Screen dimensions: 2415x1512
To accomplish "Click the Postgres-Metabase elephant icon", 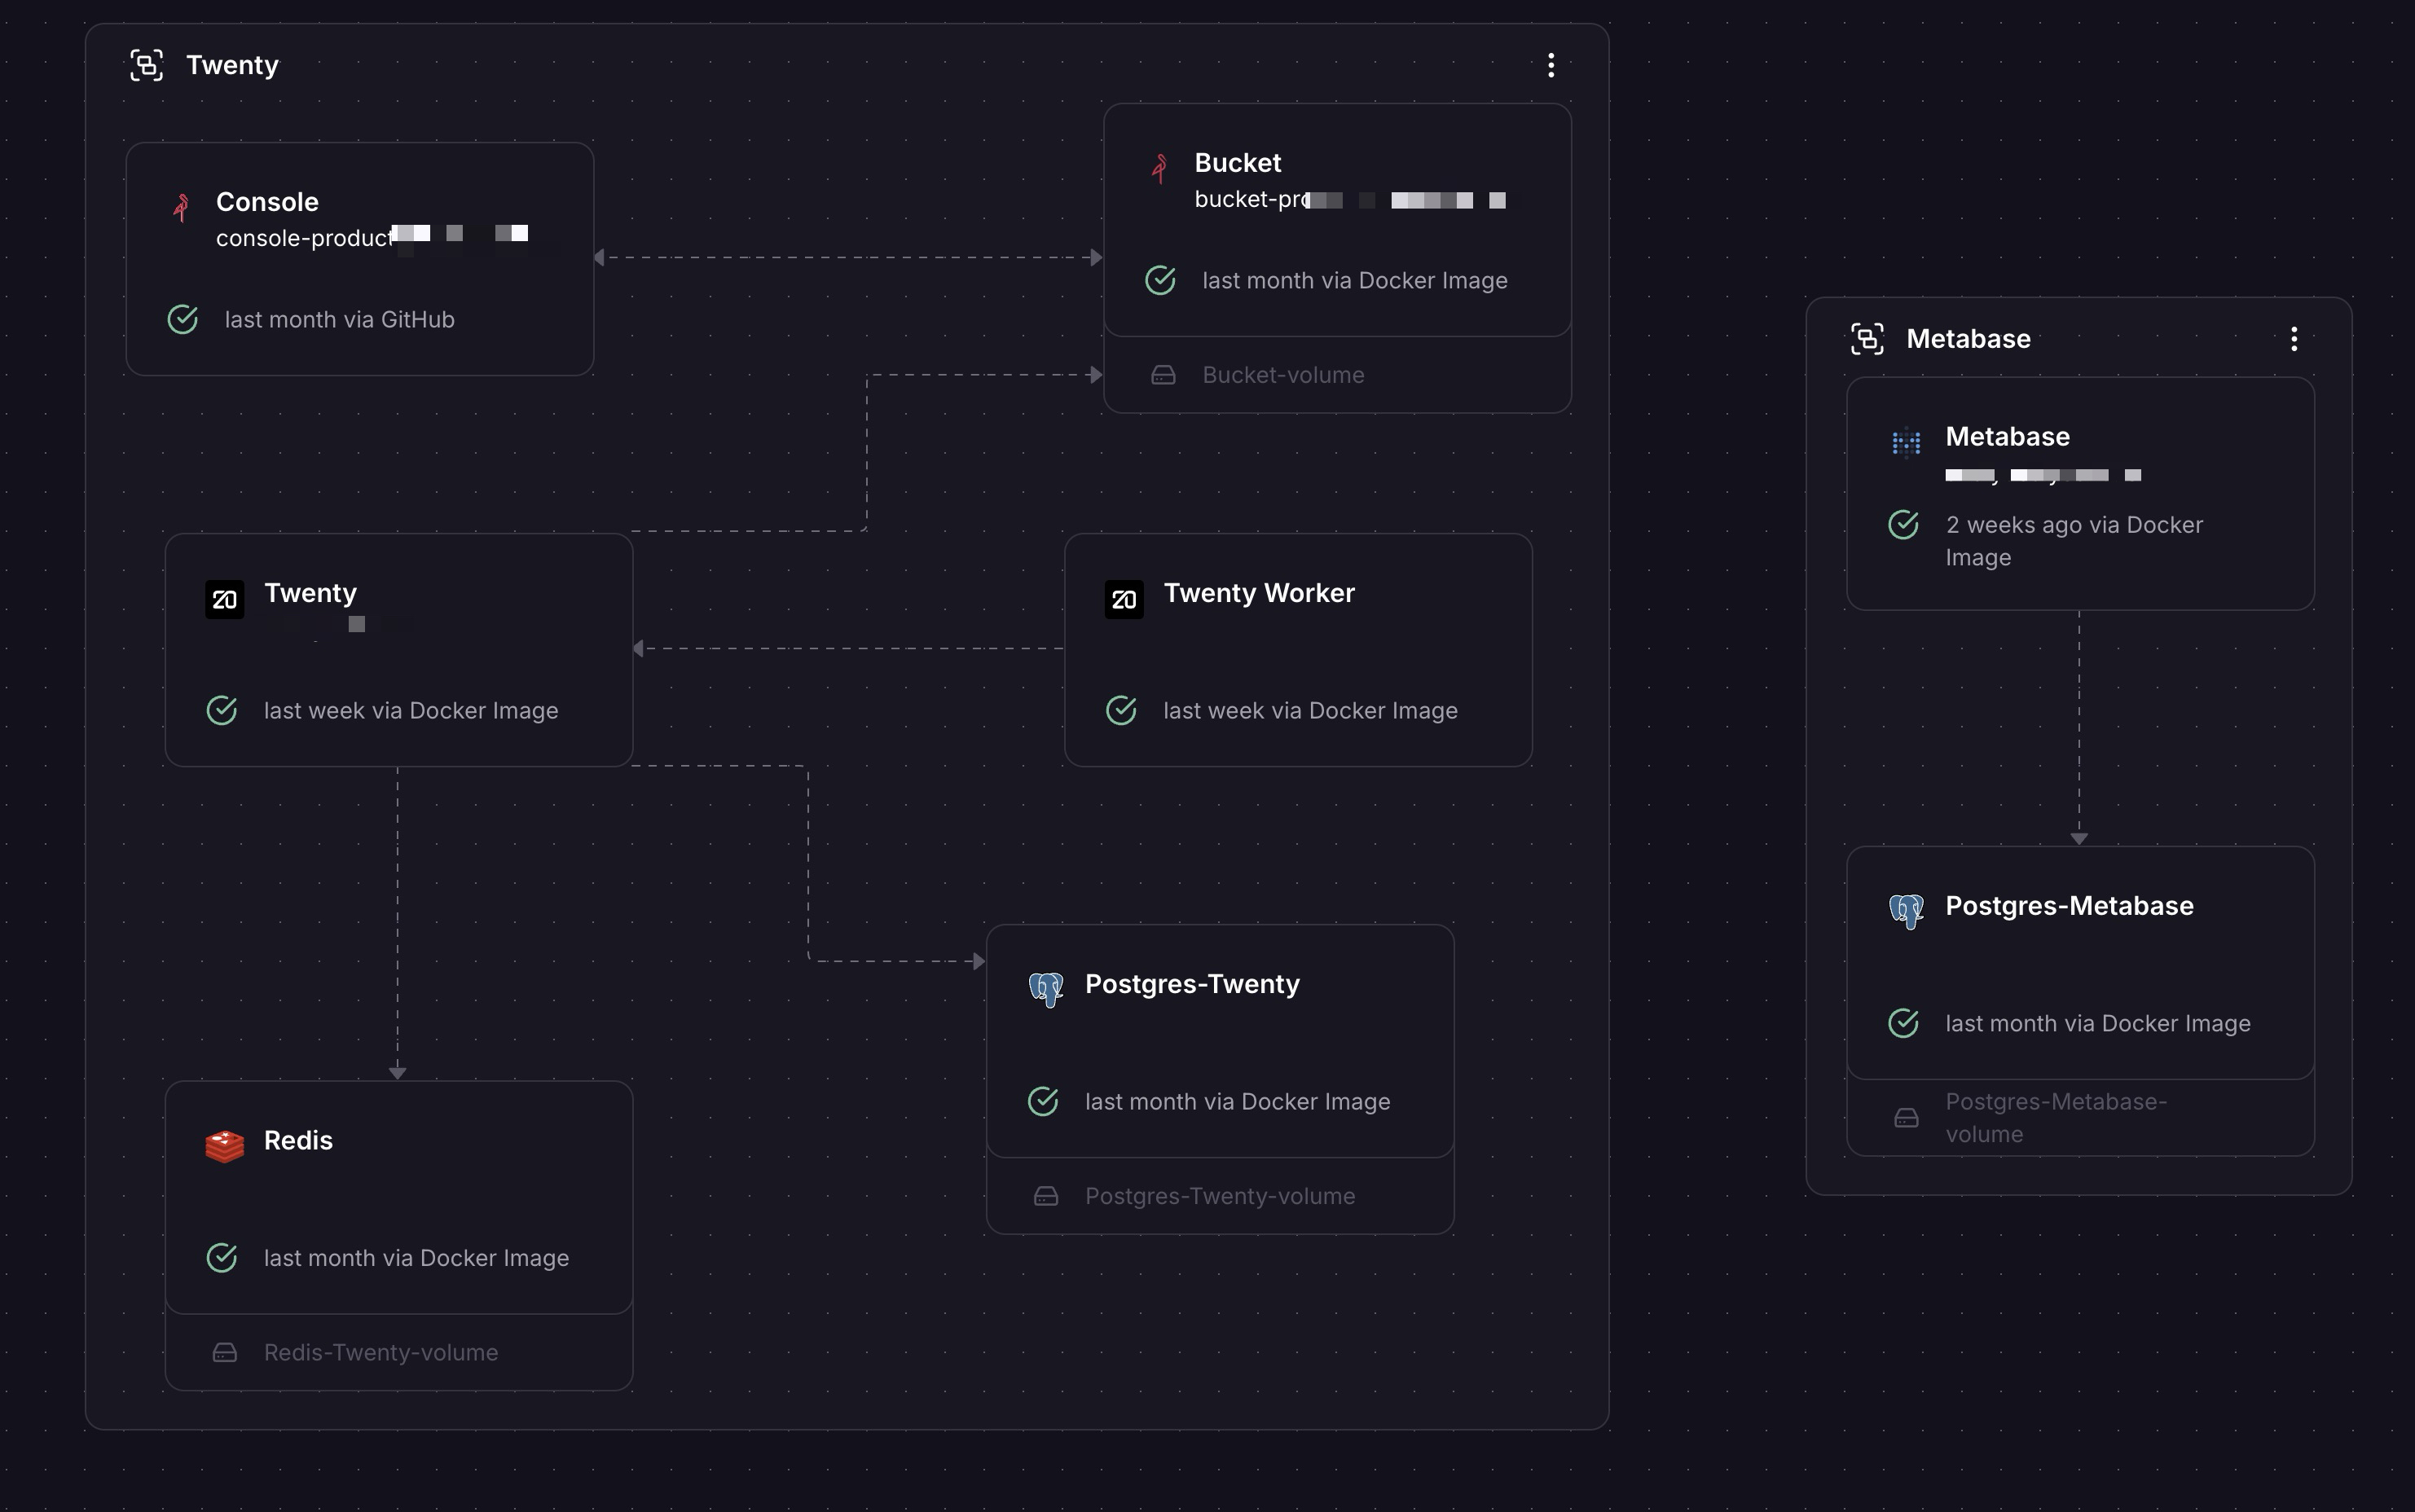I will 1906,911.
